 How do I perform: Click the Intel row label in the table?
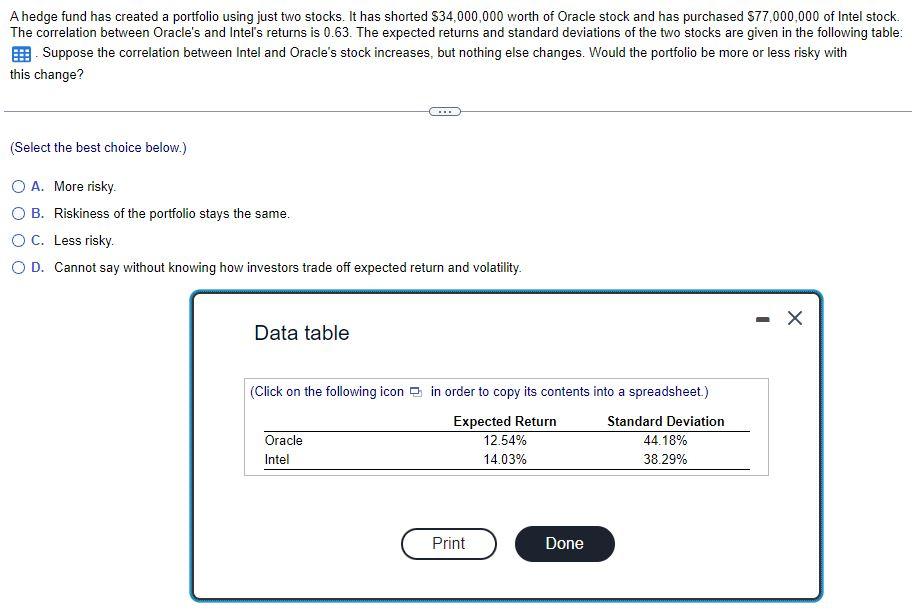(275, 459)
